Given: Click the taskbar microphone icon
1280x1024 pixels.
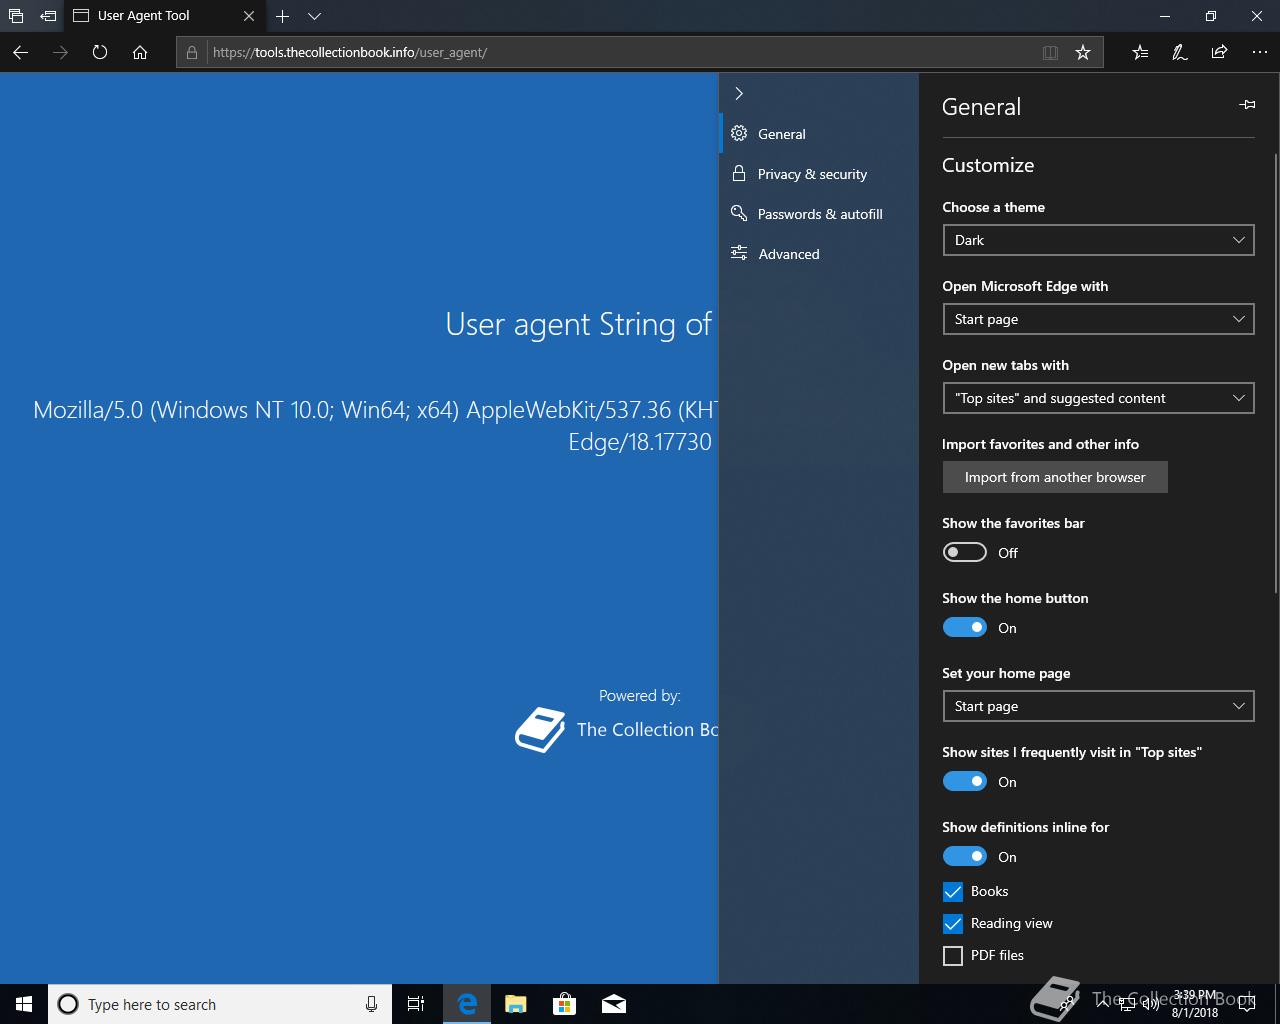Looking at the screenshot, I should click(371, 1004).
